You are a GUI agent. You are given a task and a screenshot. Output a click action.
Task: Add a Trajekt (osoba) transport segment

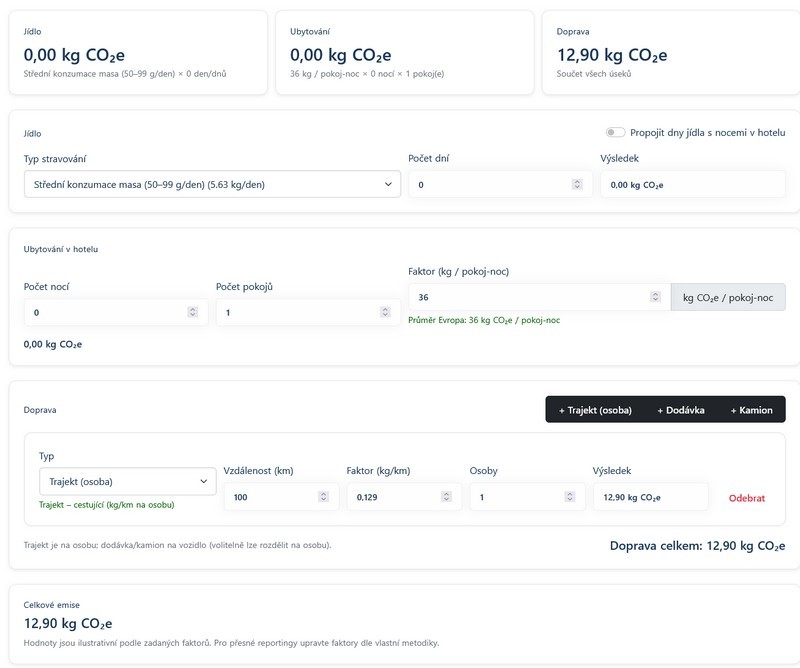[x=595, y=410]
